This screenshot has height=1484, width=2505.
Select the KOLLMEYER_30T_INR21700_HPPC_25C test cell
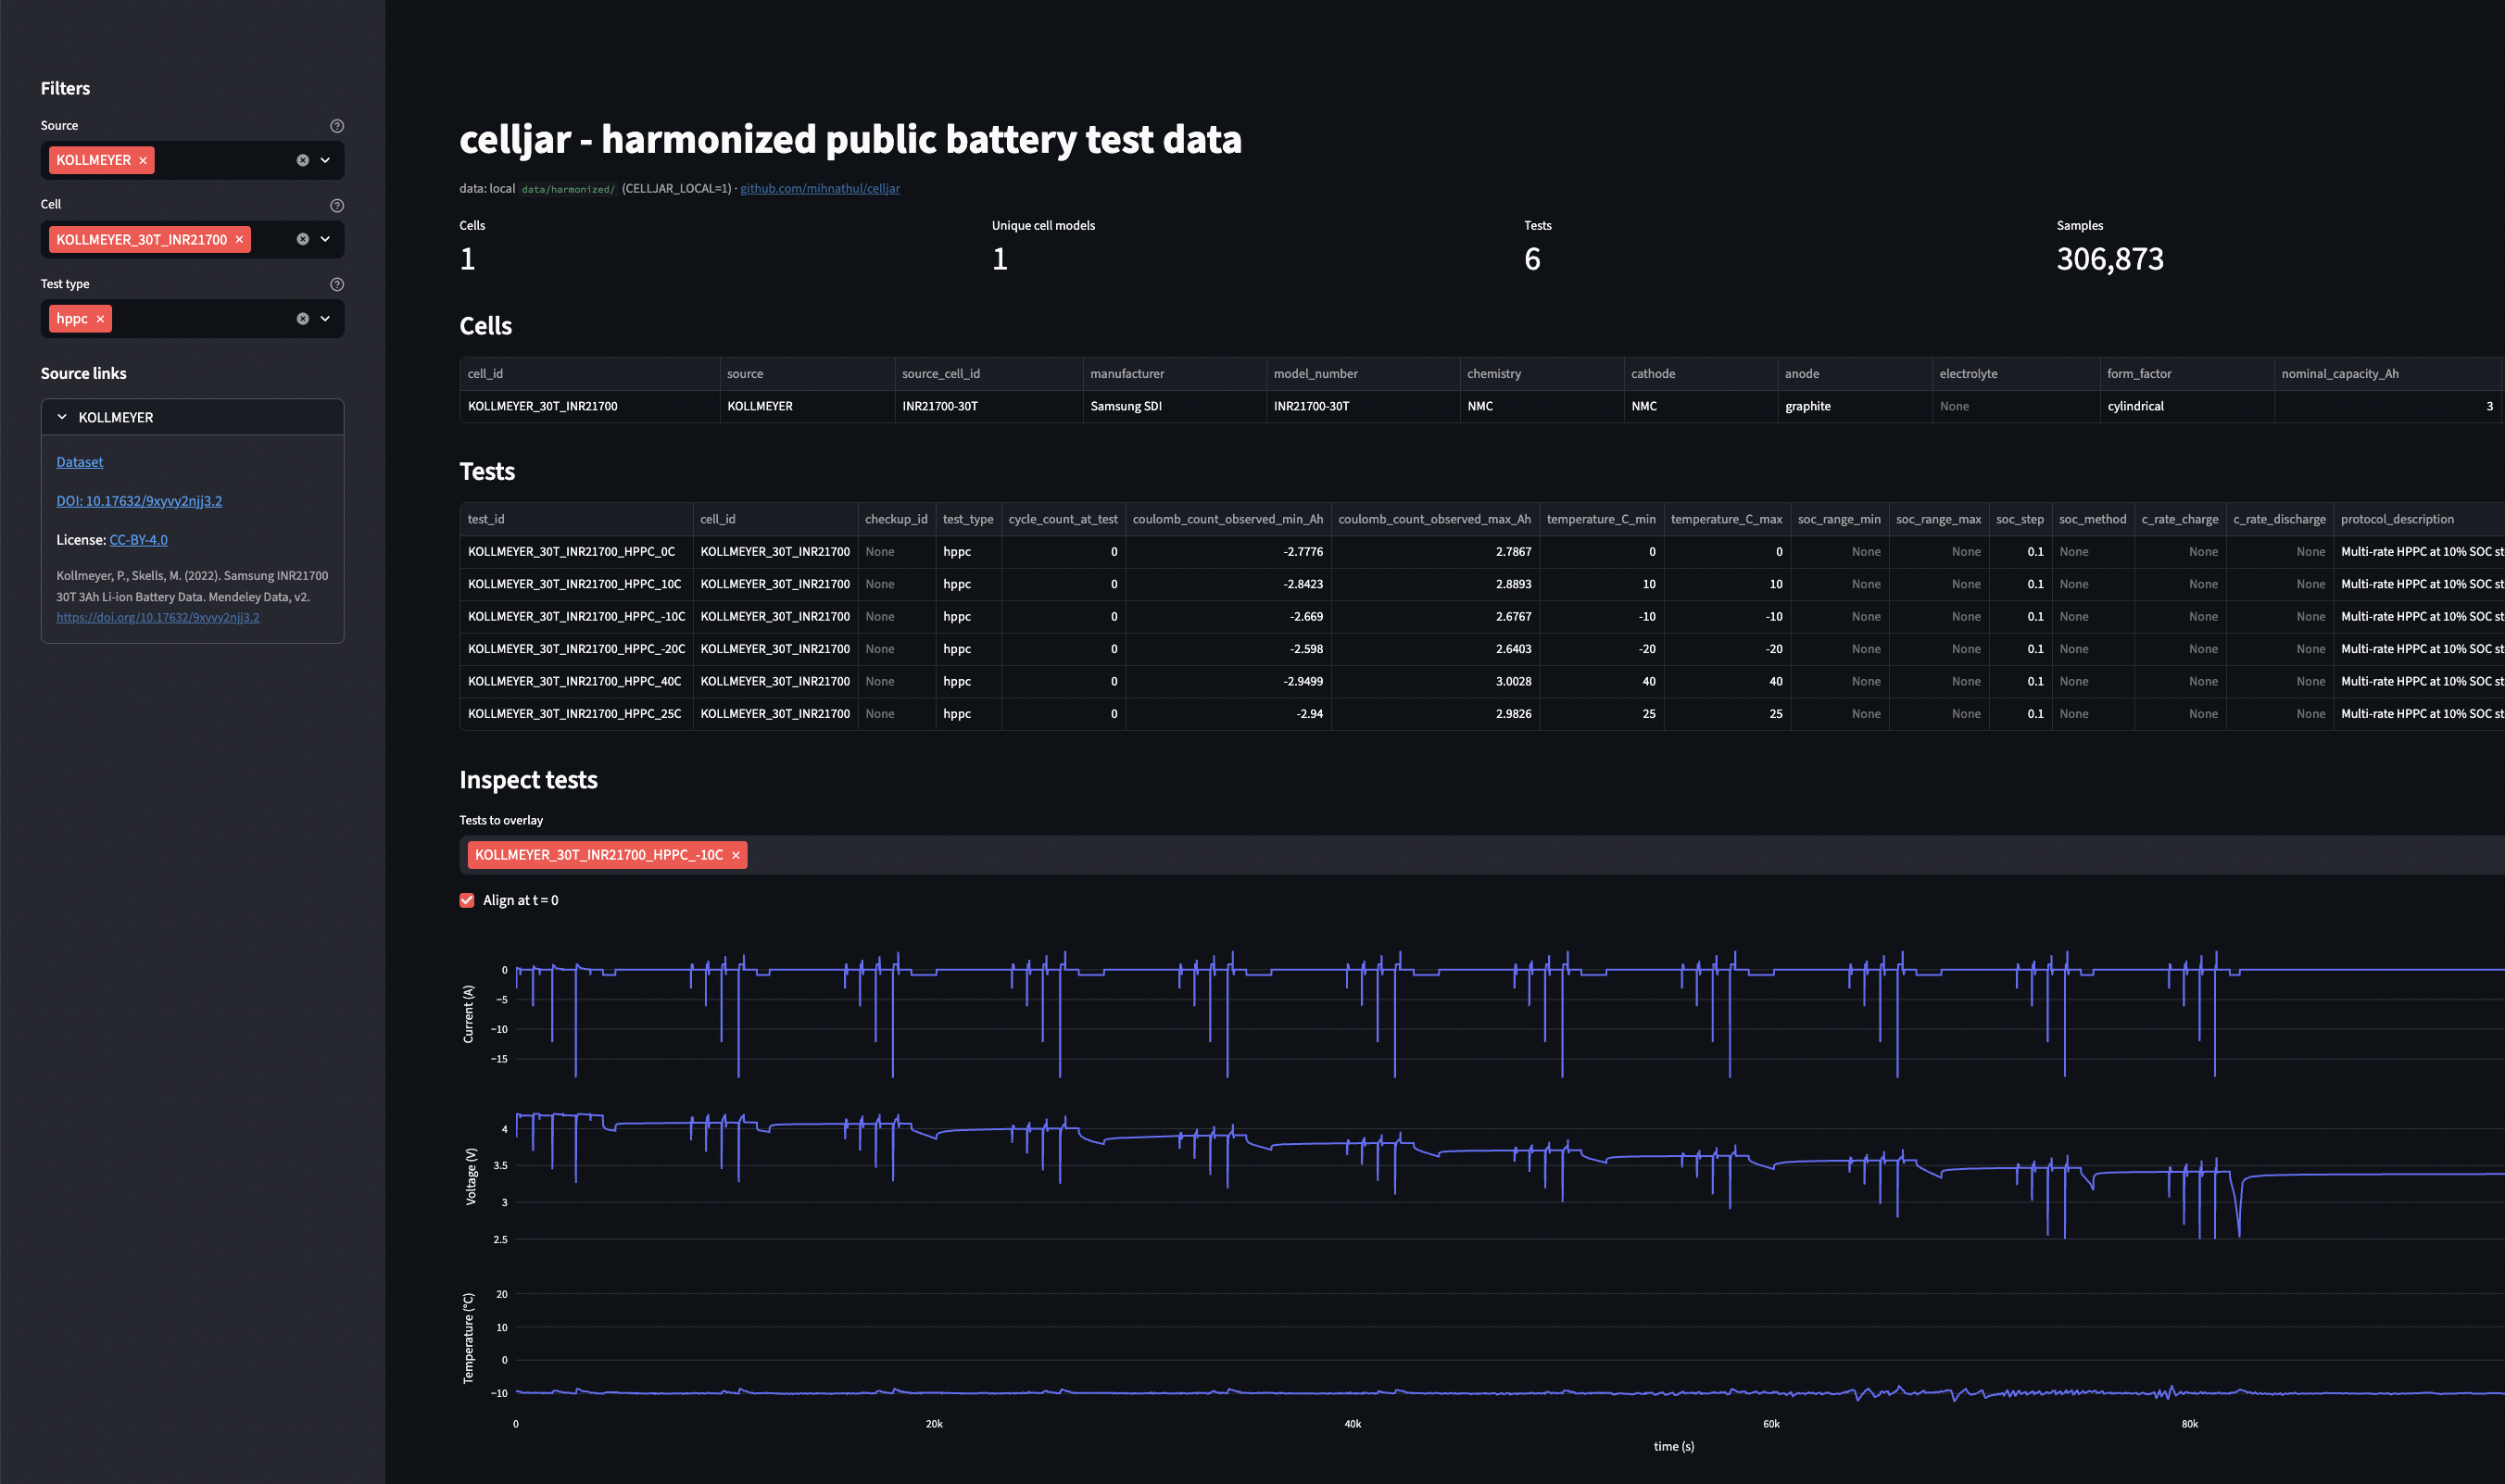tap(576, 714)
